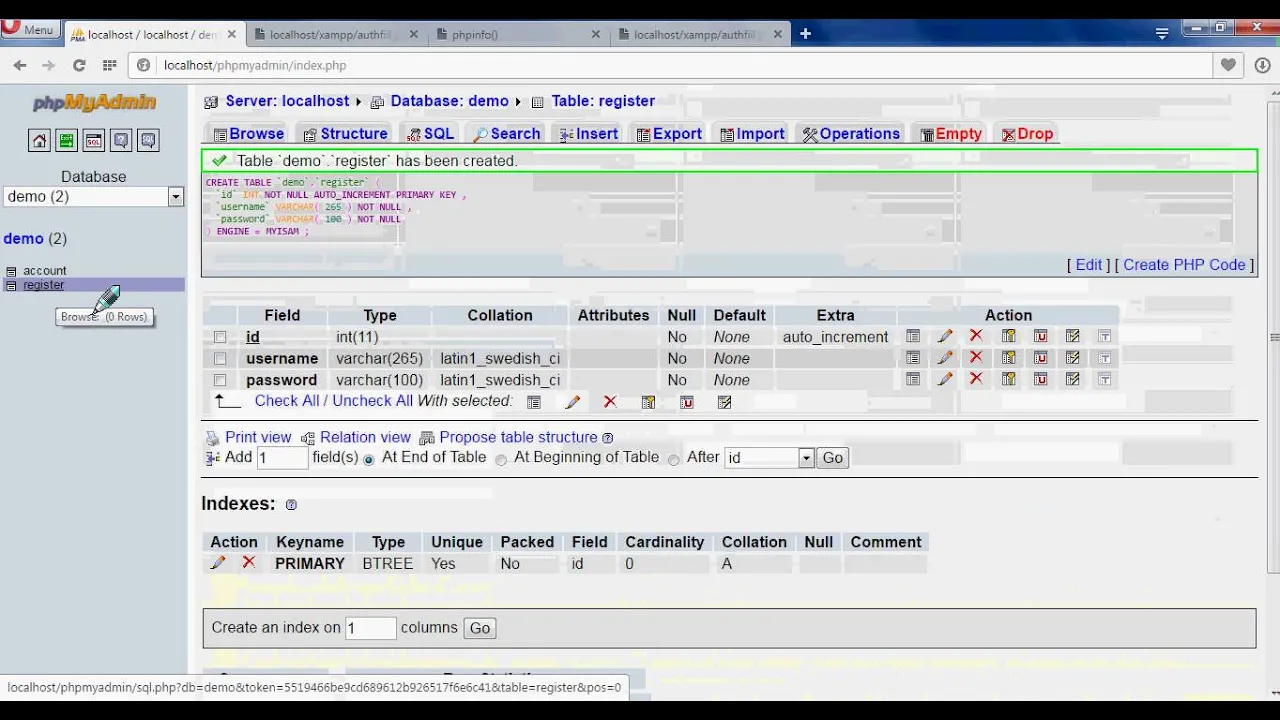Set unique icon on username row
The width and height of the screenshot is (1280, 720).
coord(1040,358)
